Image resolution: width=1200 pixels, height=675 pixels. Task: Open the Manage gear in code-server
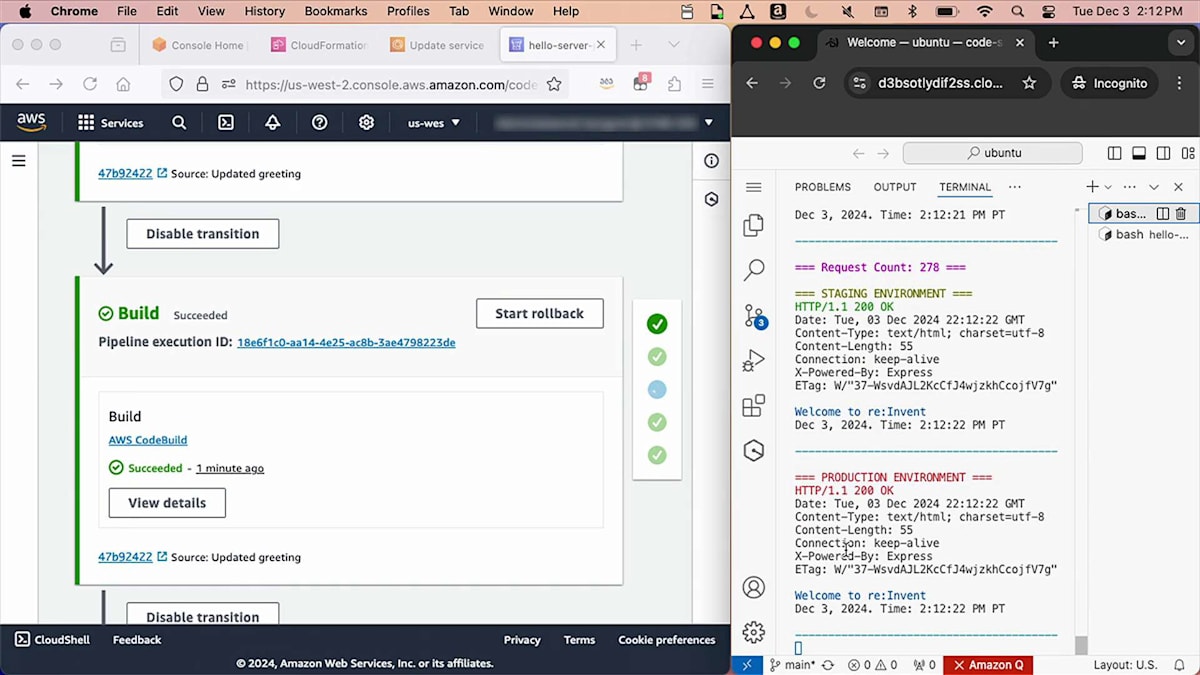coord(754,632)
